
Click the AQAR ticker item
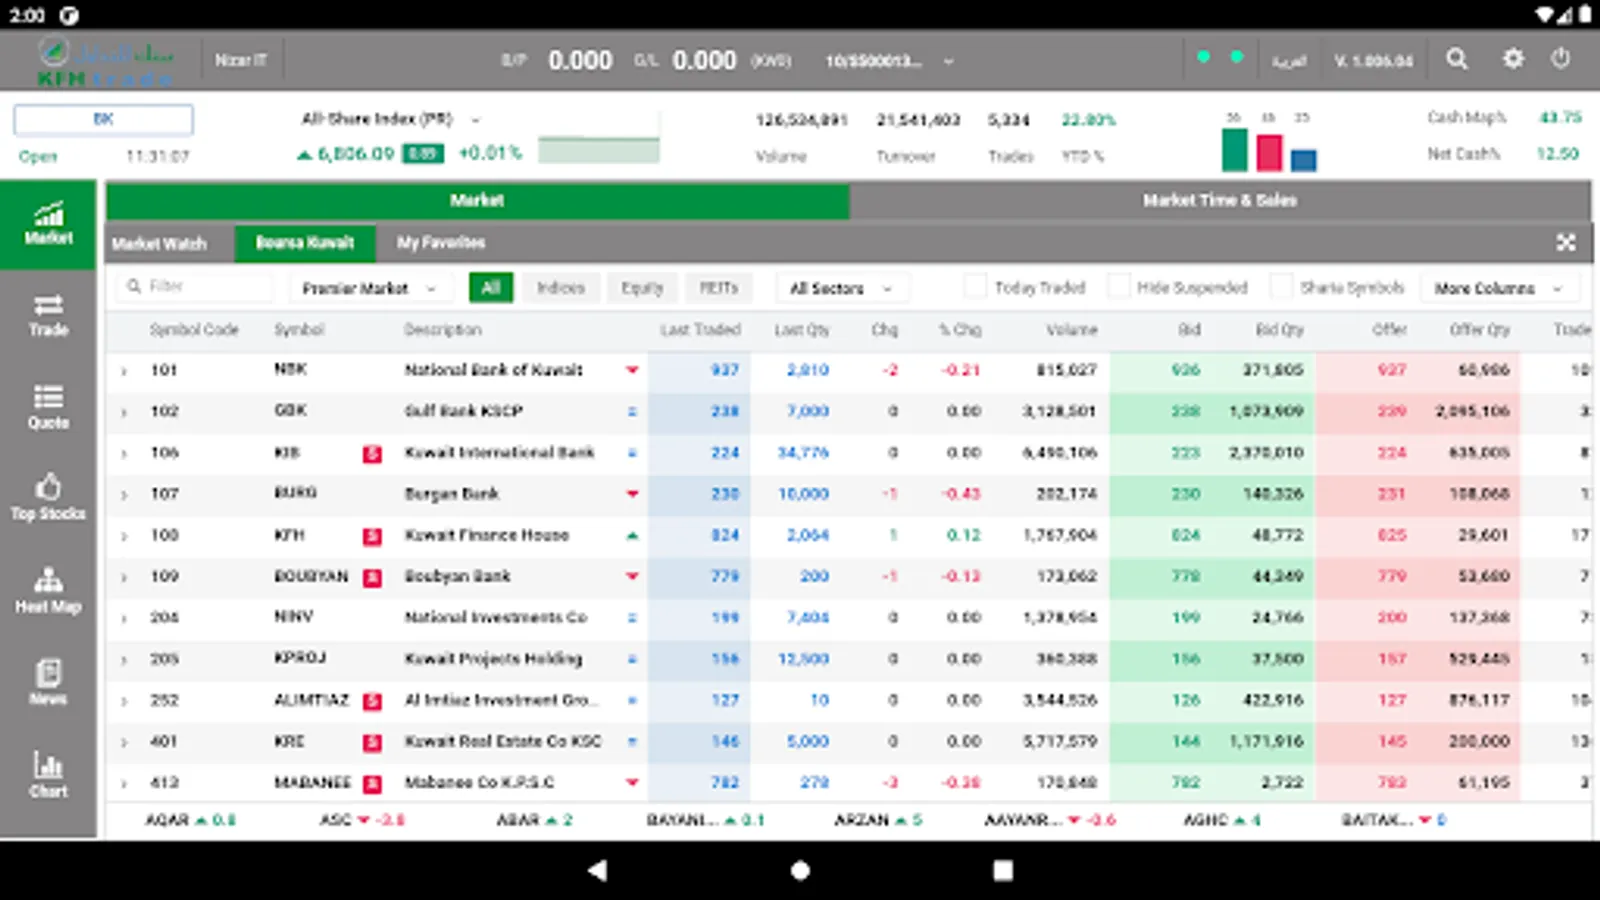pyautogui.click(x=190, y=820)
